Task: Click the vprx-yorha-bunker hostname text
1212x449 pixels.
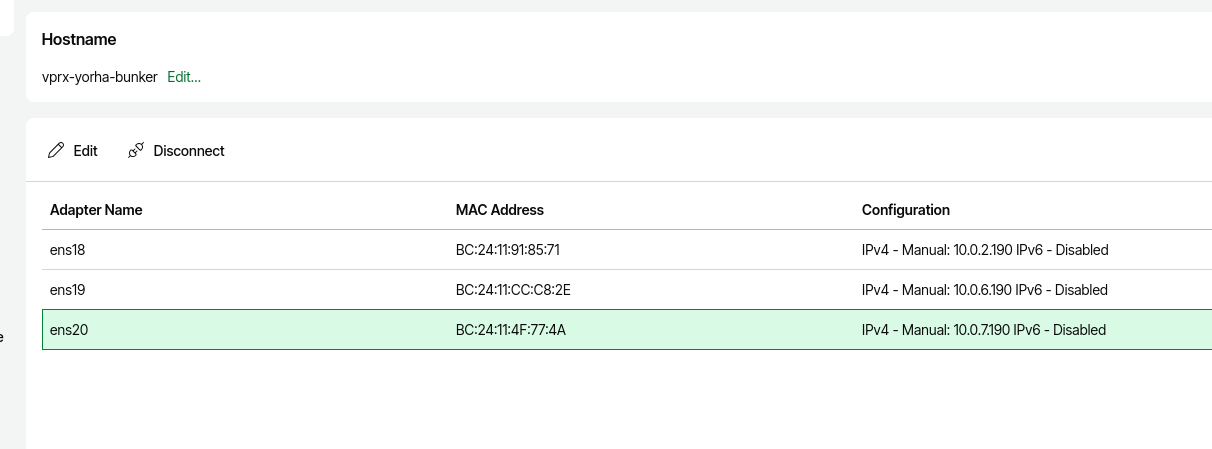Action: pos(100,77)
